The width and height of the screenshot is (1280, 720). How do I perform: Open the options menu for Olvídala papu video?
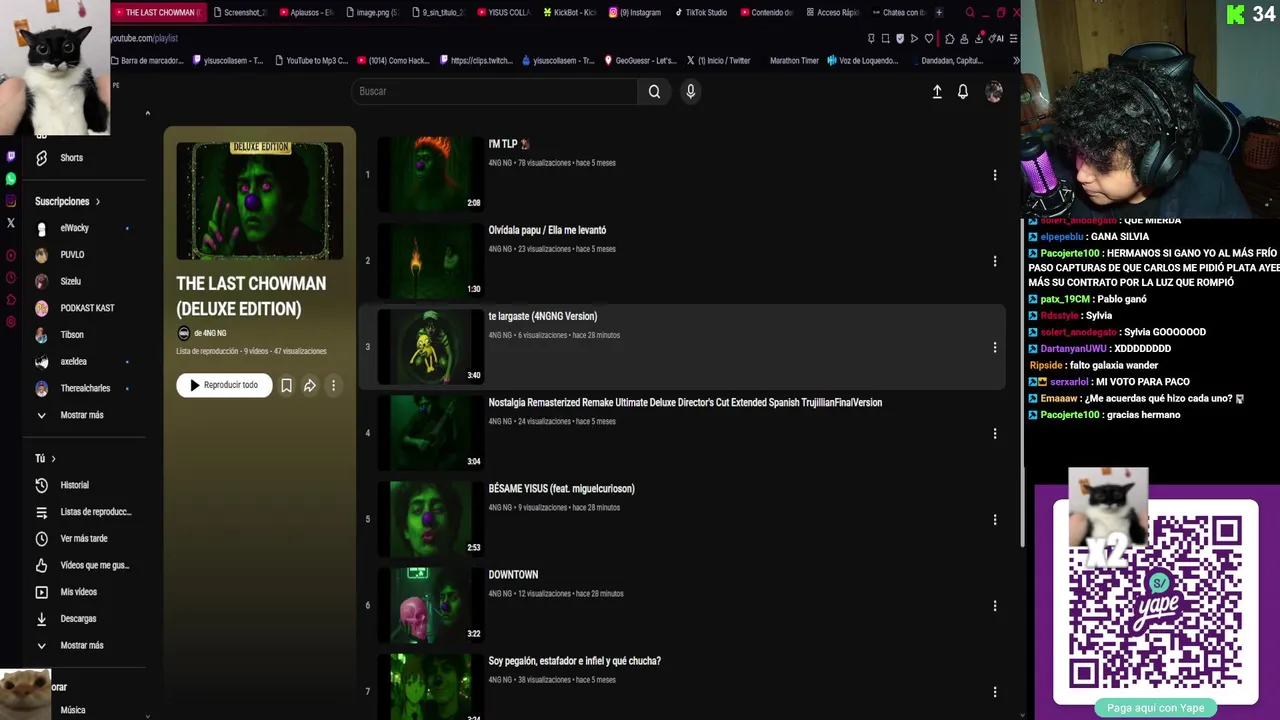click(995, 261)
